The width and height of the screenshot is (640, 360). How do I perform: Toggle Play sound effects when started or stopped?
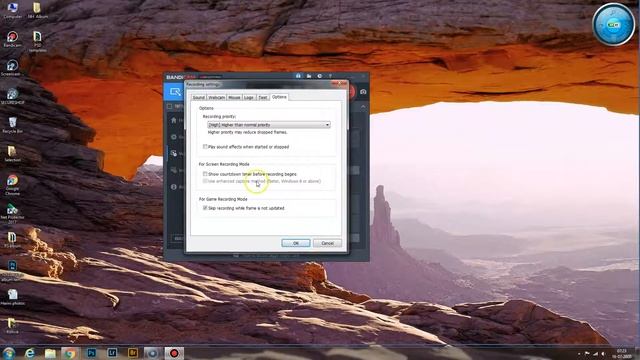205,147
